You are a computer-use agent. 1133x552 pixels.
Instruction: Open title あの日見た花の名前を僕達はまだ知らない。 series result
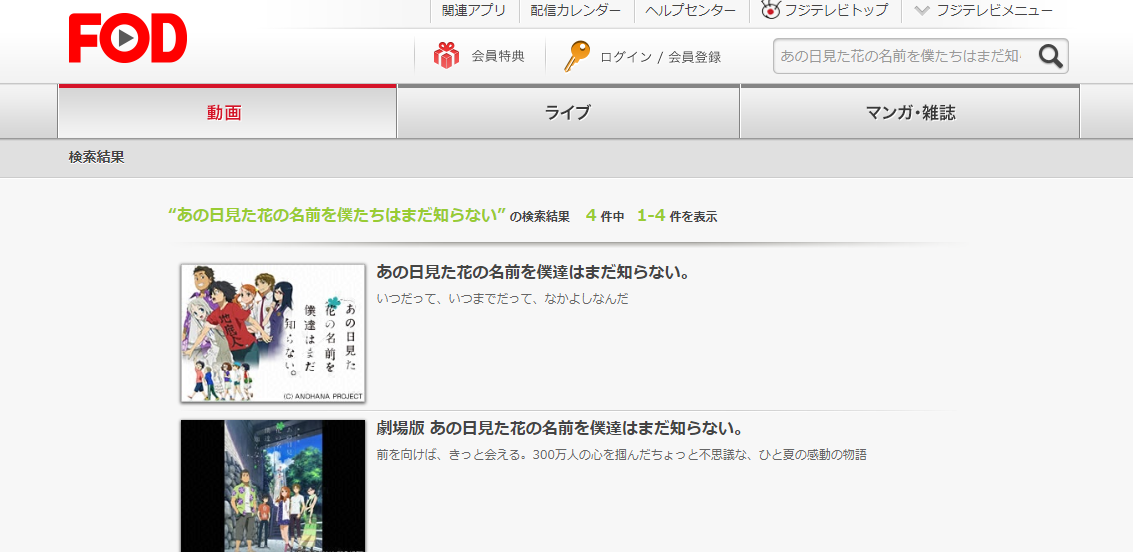535,273
